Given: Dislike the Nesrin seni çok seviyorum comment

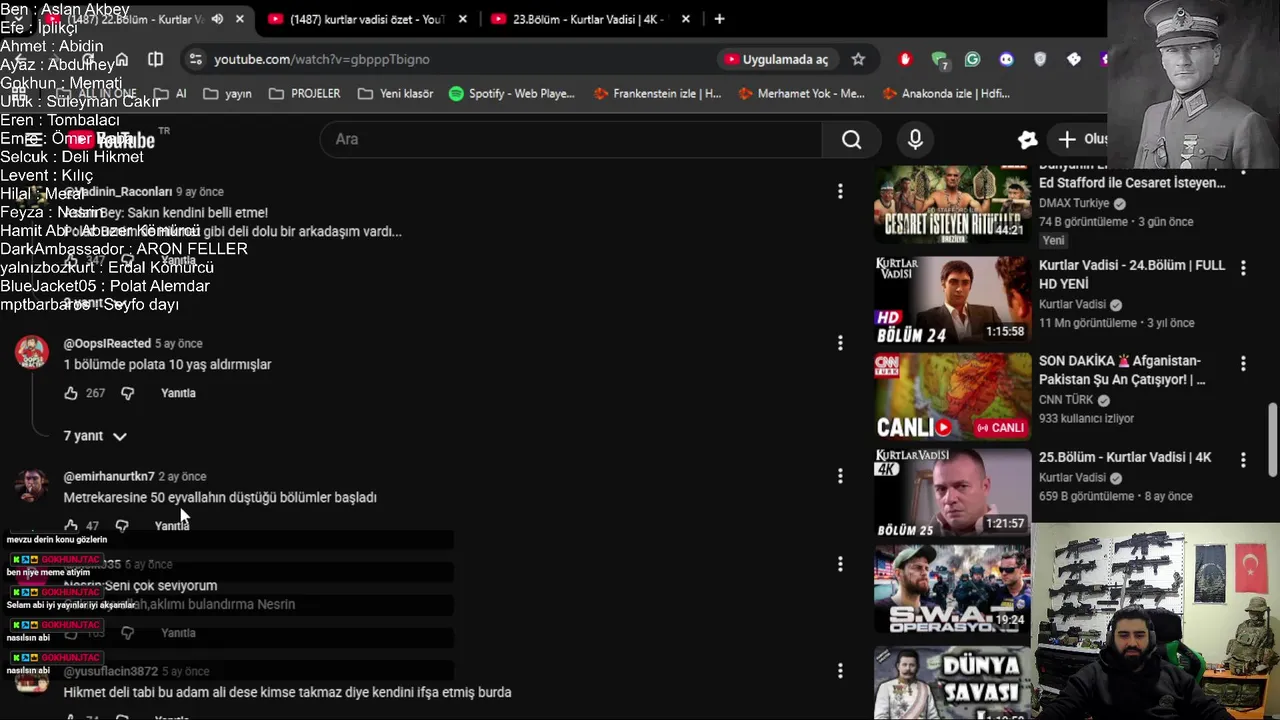Looking at the screenshot, I should [x=127, y=633].
